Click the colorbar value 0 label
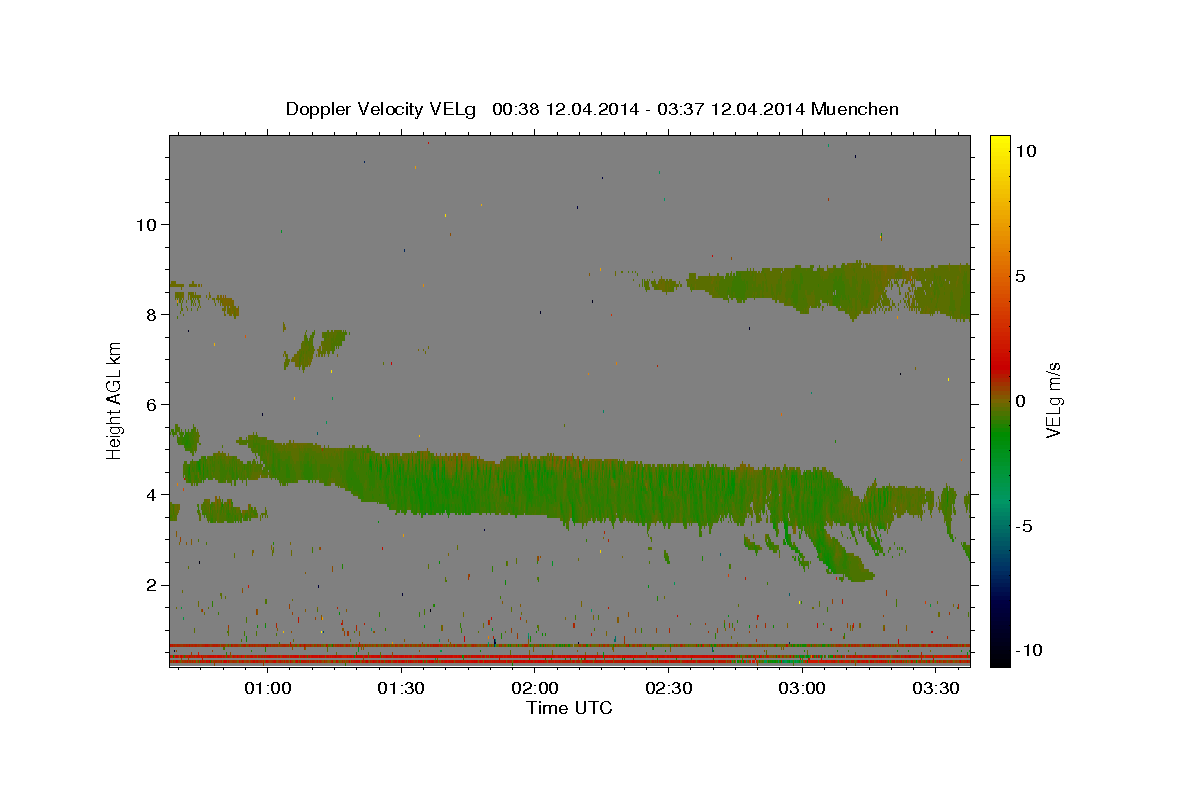The height and width of the screenshot is (800, 1200). click(x=1020, y=400)
